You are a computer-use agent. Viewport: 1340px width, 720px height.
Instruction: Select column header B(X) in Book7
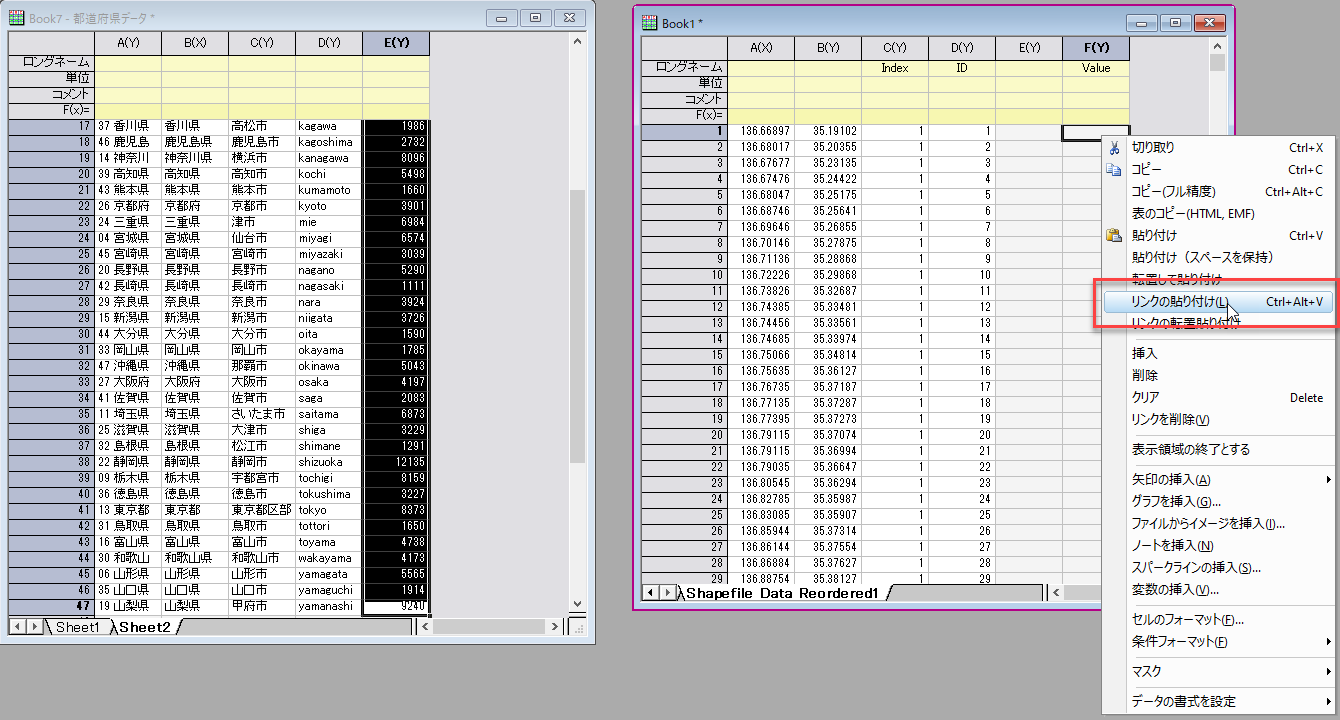pyautogui.click(x=195, y=42)
